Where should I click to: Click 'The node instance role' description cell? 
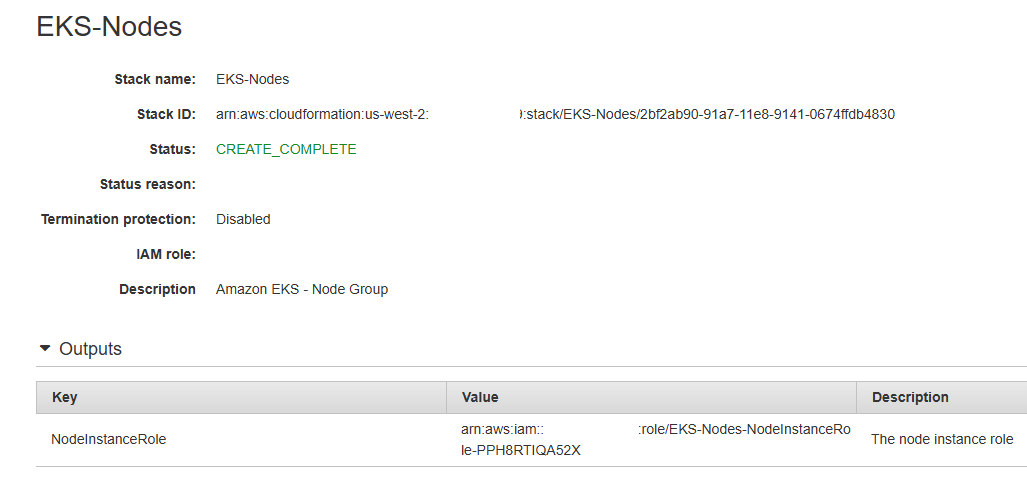(x=942, y=439)
